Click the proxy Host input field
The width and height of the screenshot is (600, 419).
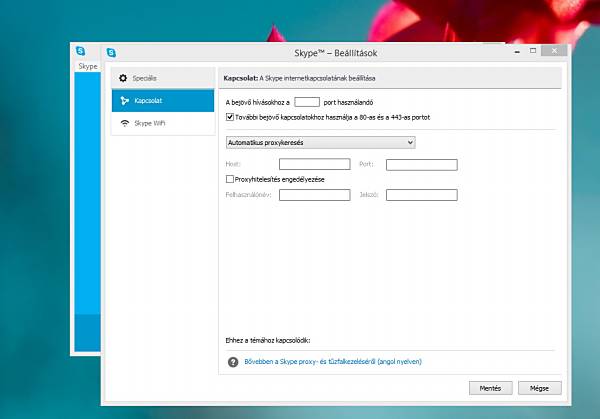[x=315, y=164]
